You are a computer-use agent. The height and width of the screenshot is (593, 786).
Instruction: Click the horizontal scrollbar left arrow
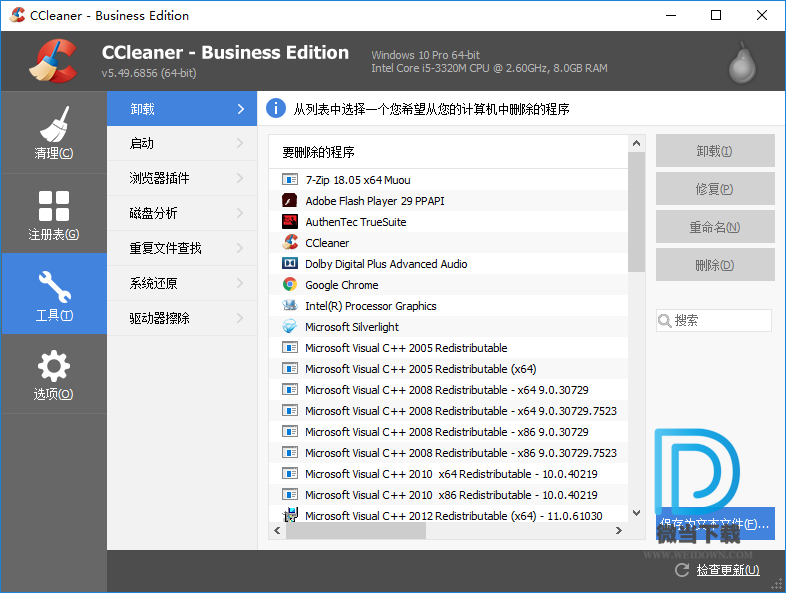coord(277,530)
